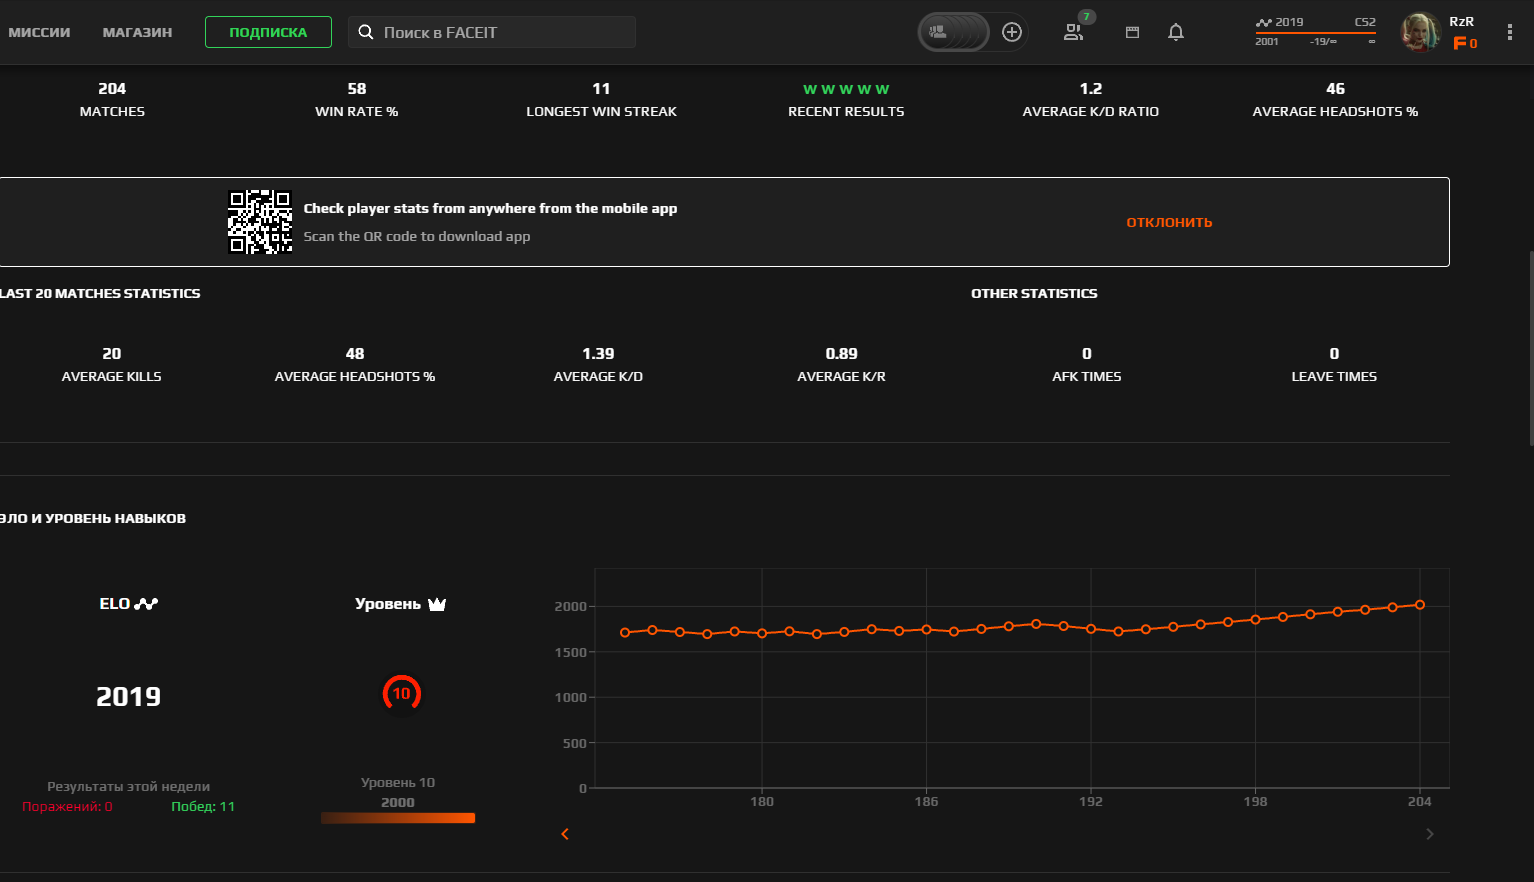Open the МАГАЗИН menu item
Image resolution: width=1534 pixels, height=882 pixels.
(x=137, y=32)
